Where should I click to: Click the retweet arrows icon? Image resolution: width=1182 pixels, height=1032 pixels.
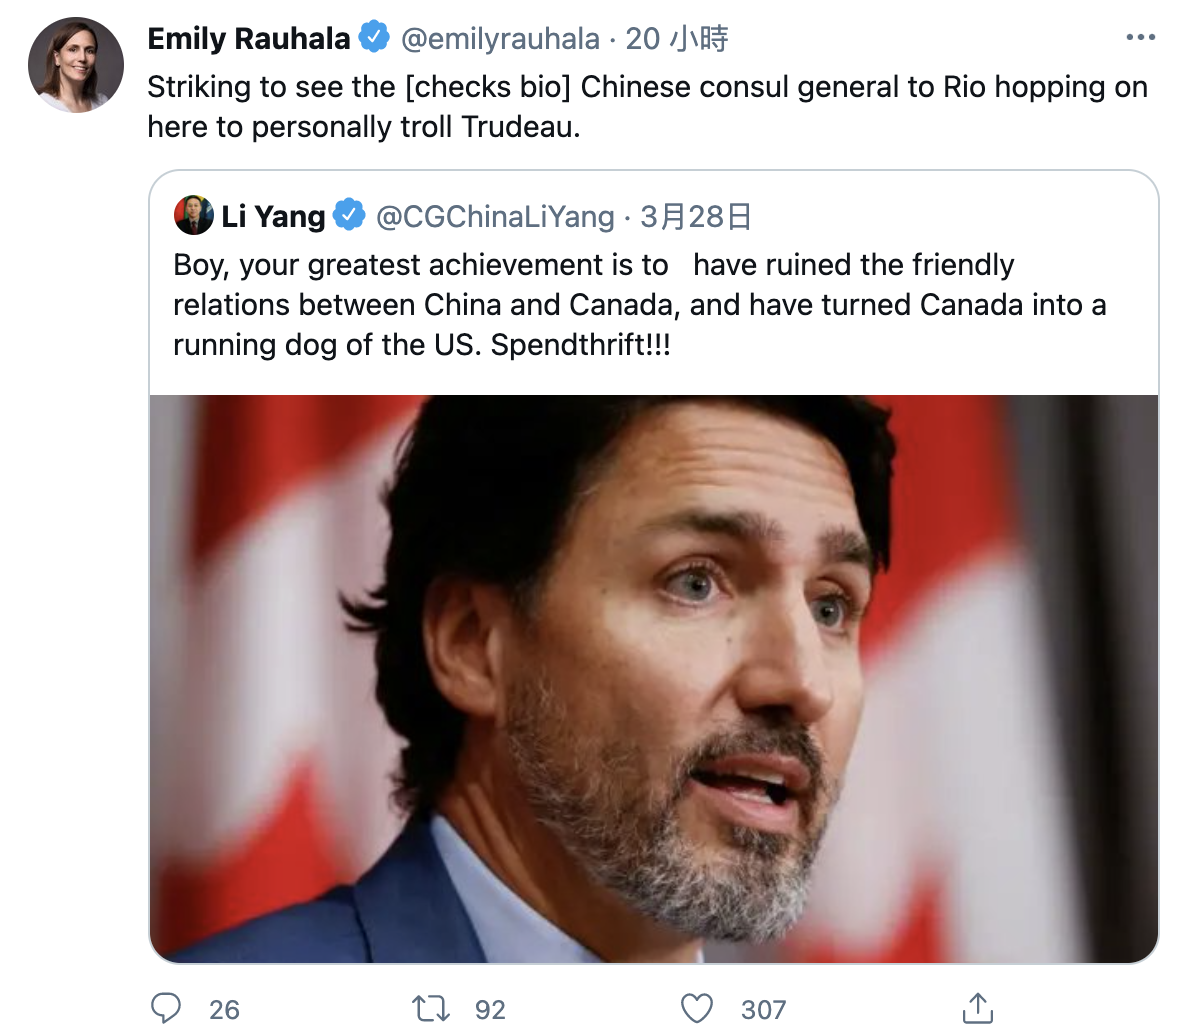[x=431, y=1008]
